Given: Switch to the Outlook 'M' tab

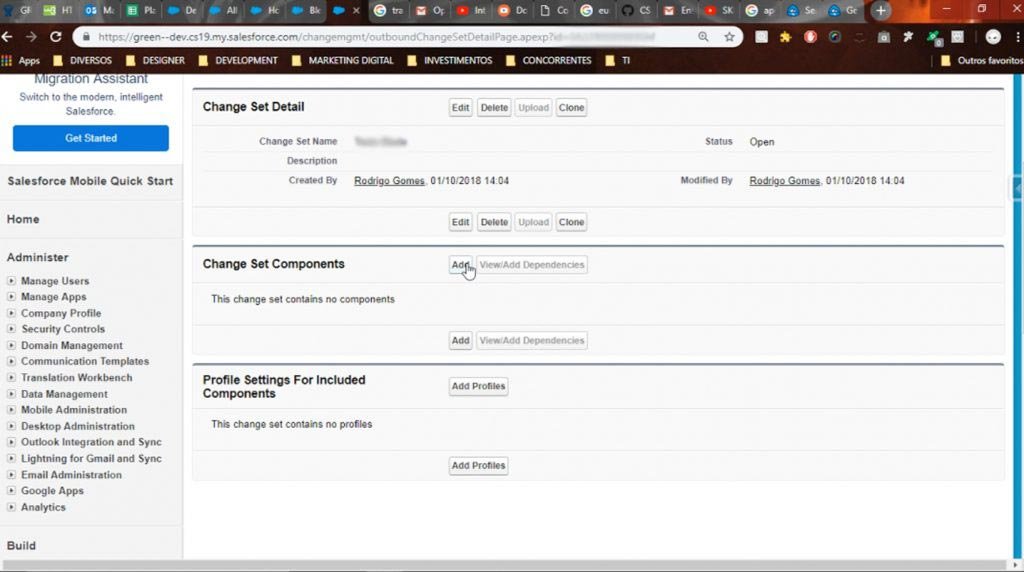Looking at the screenshot, I should pyautogui.click(x=99, y=10).
